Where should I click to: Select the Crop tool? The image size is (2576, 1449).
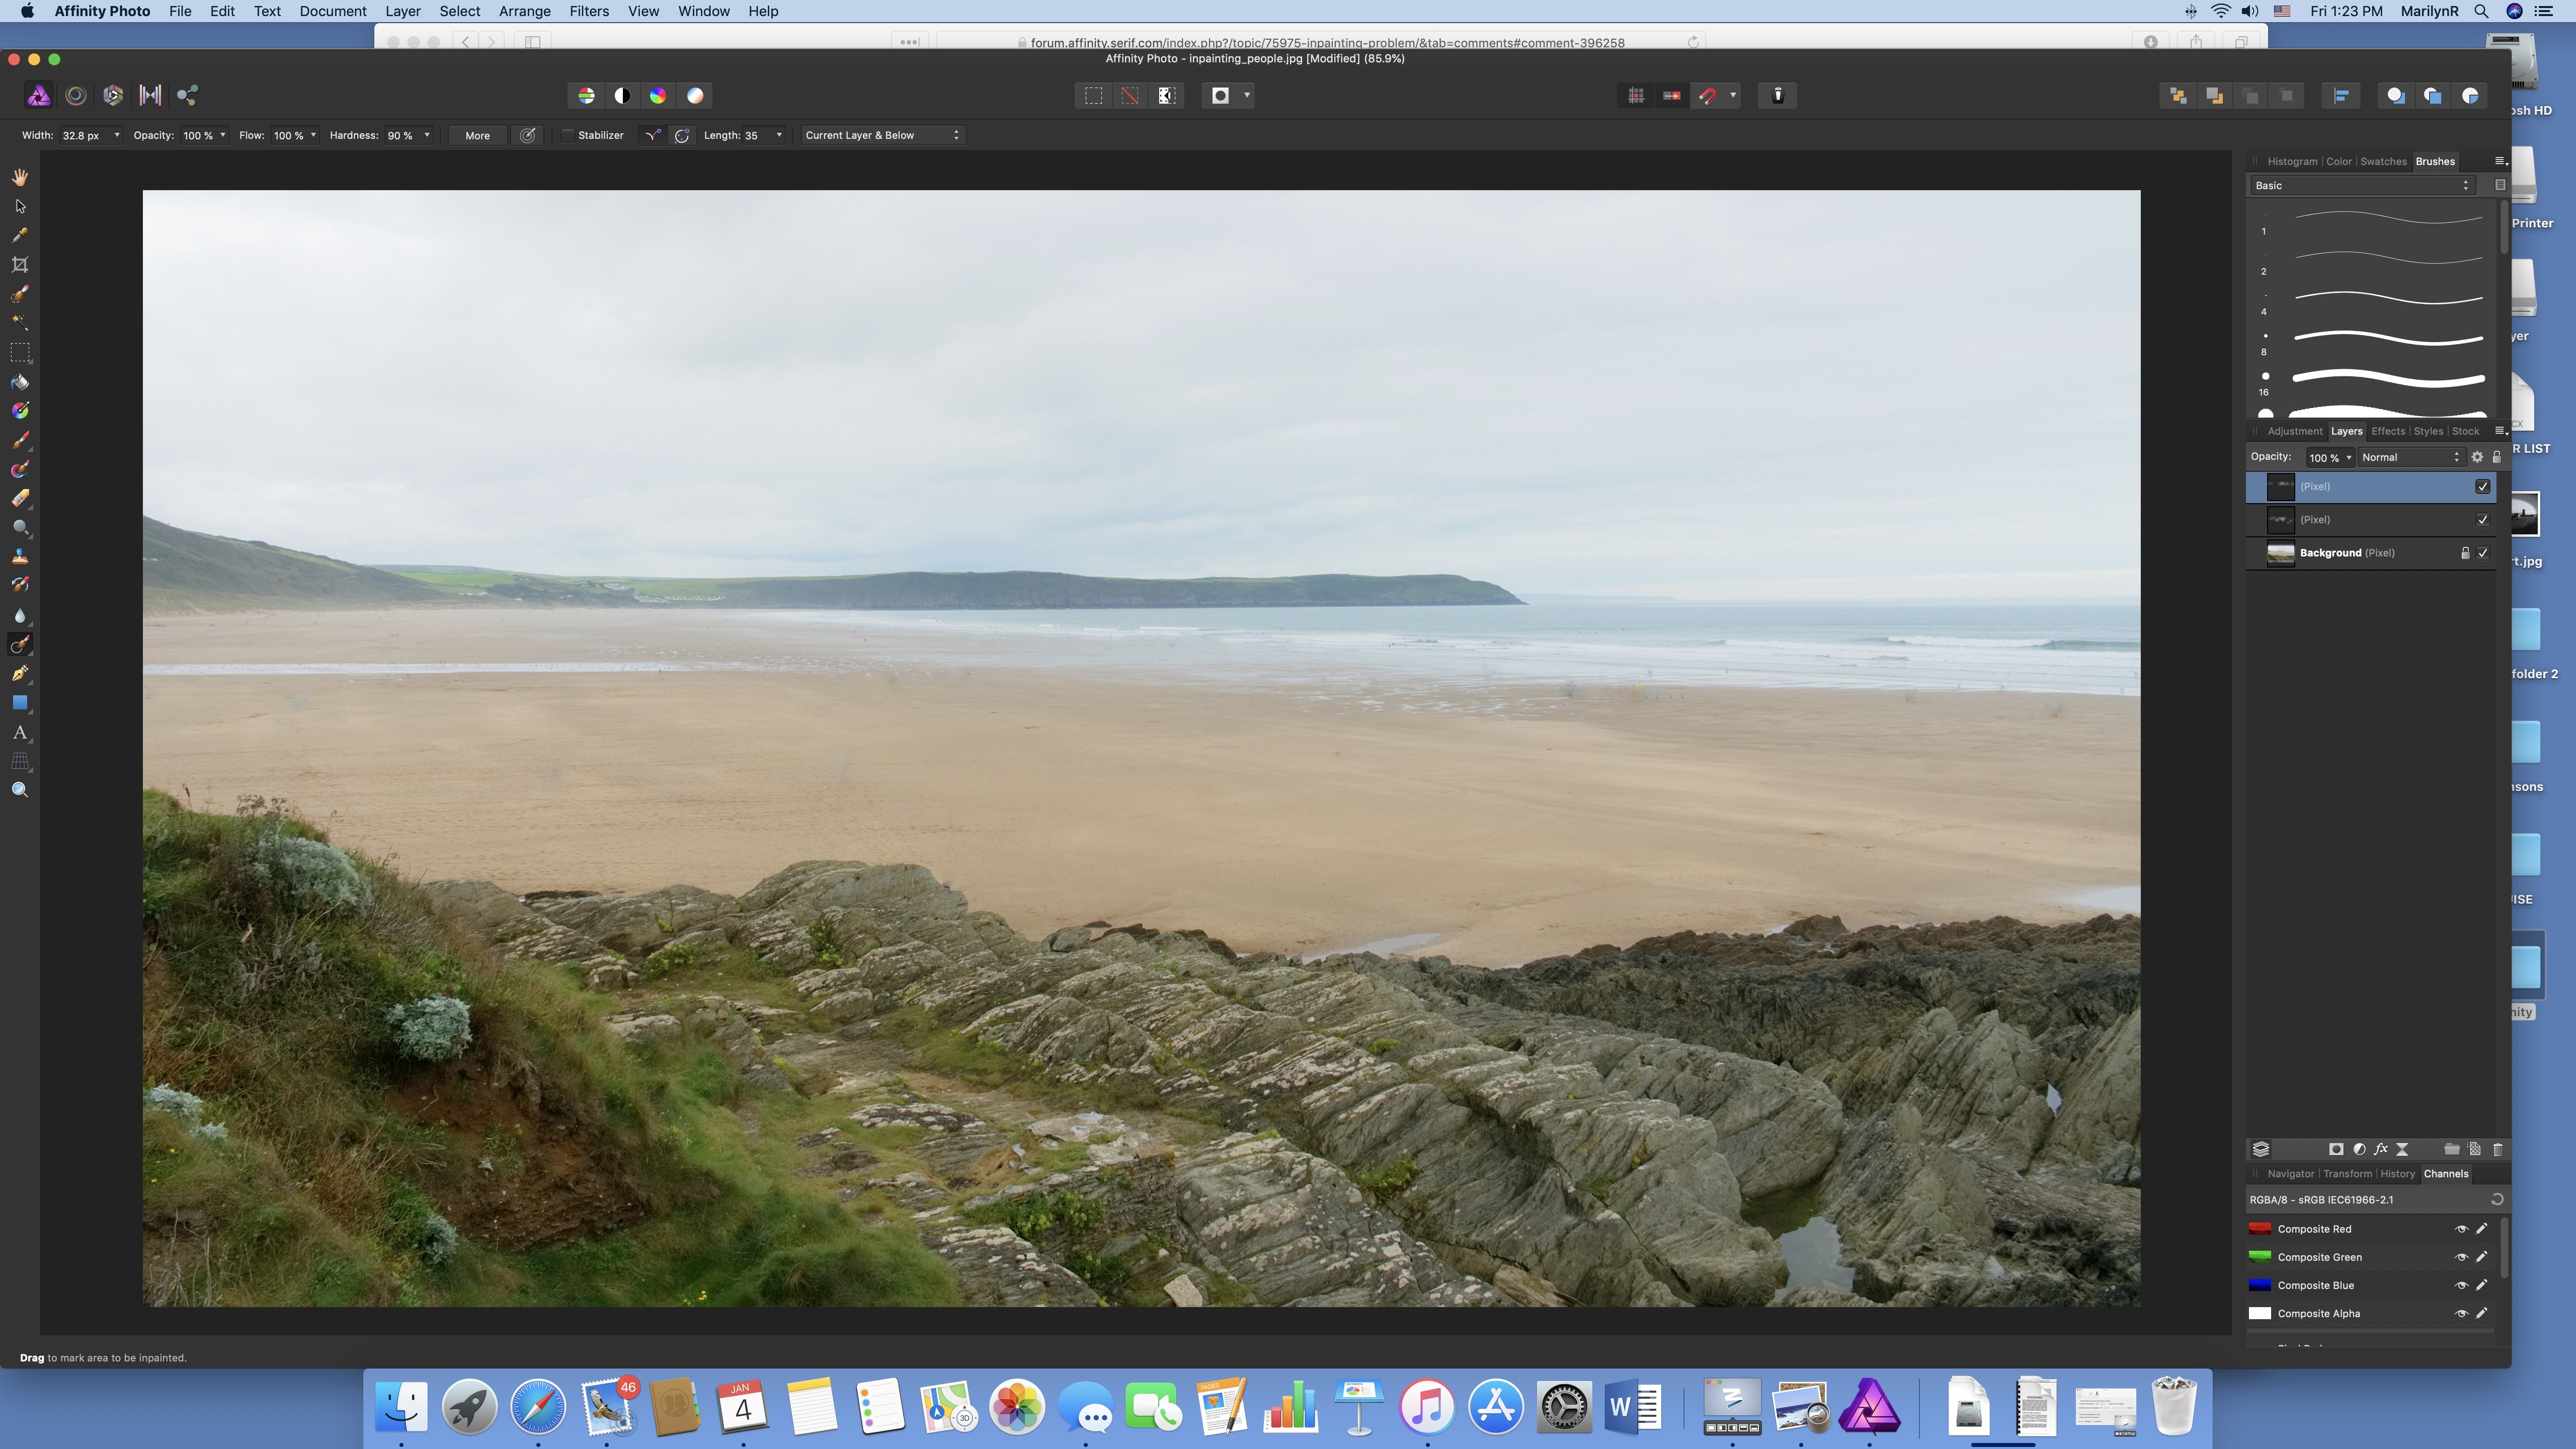pos(20,264)
